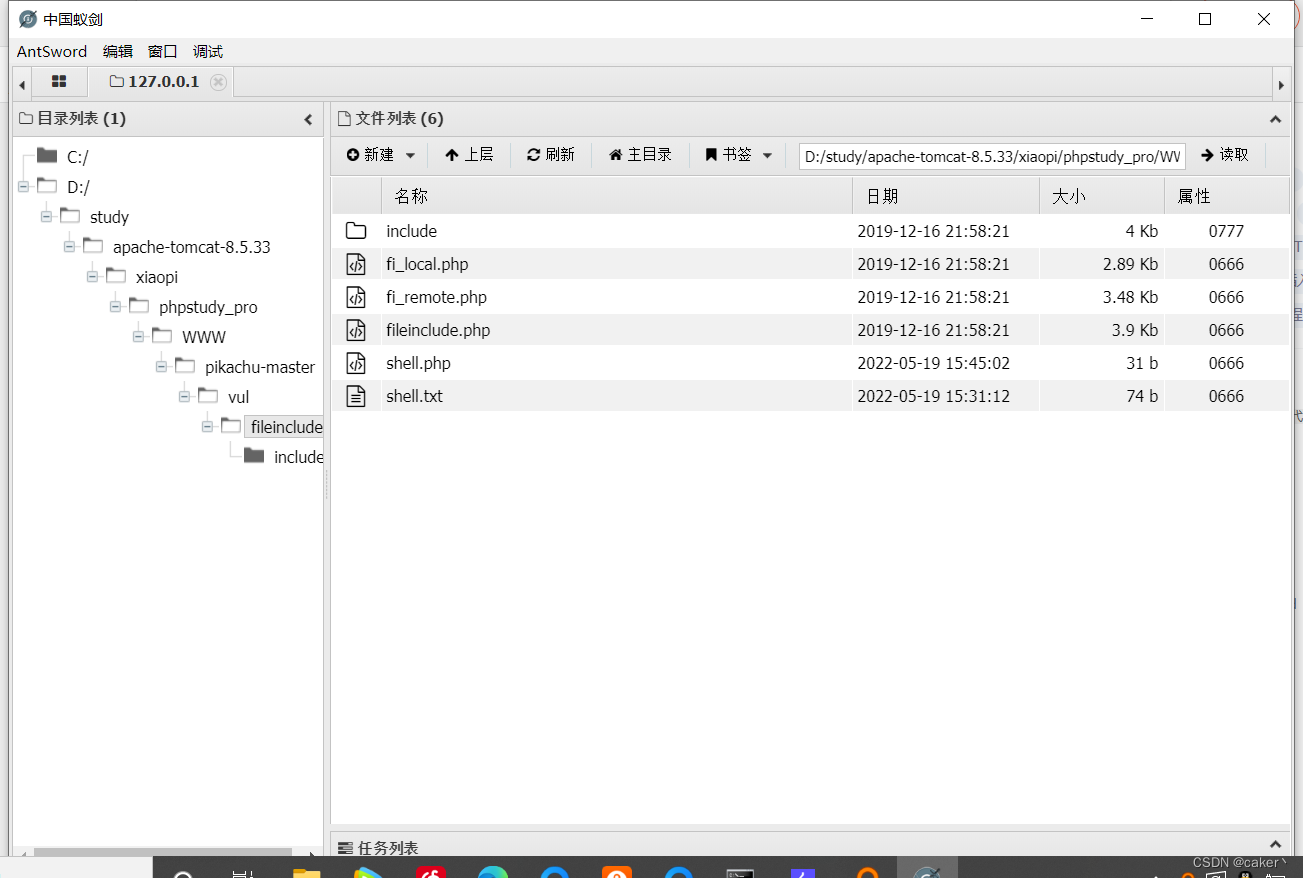Expand the 任务列表 panel chevron
The height and width of the screenshot is (878, 1303).
[x=1275, y=845]
